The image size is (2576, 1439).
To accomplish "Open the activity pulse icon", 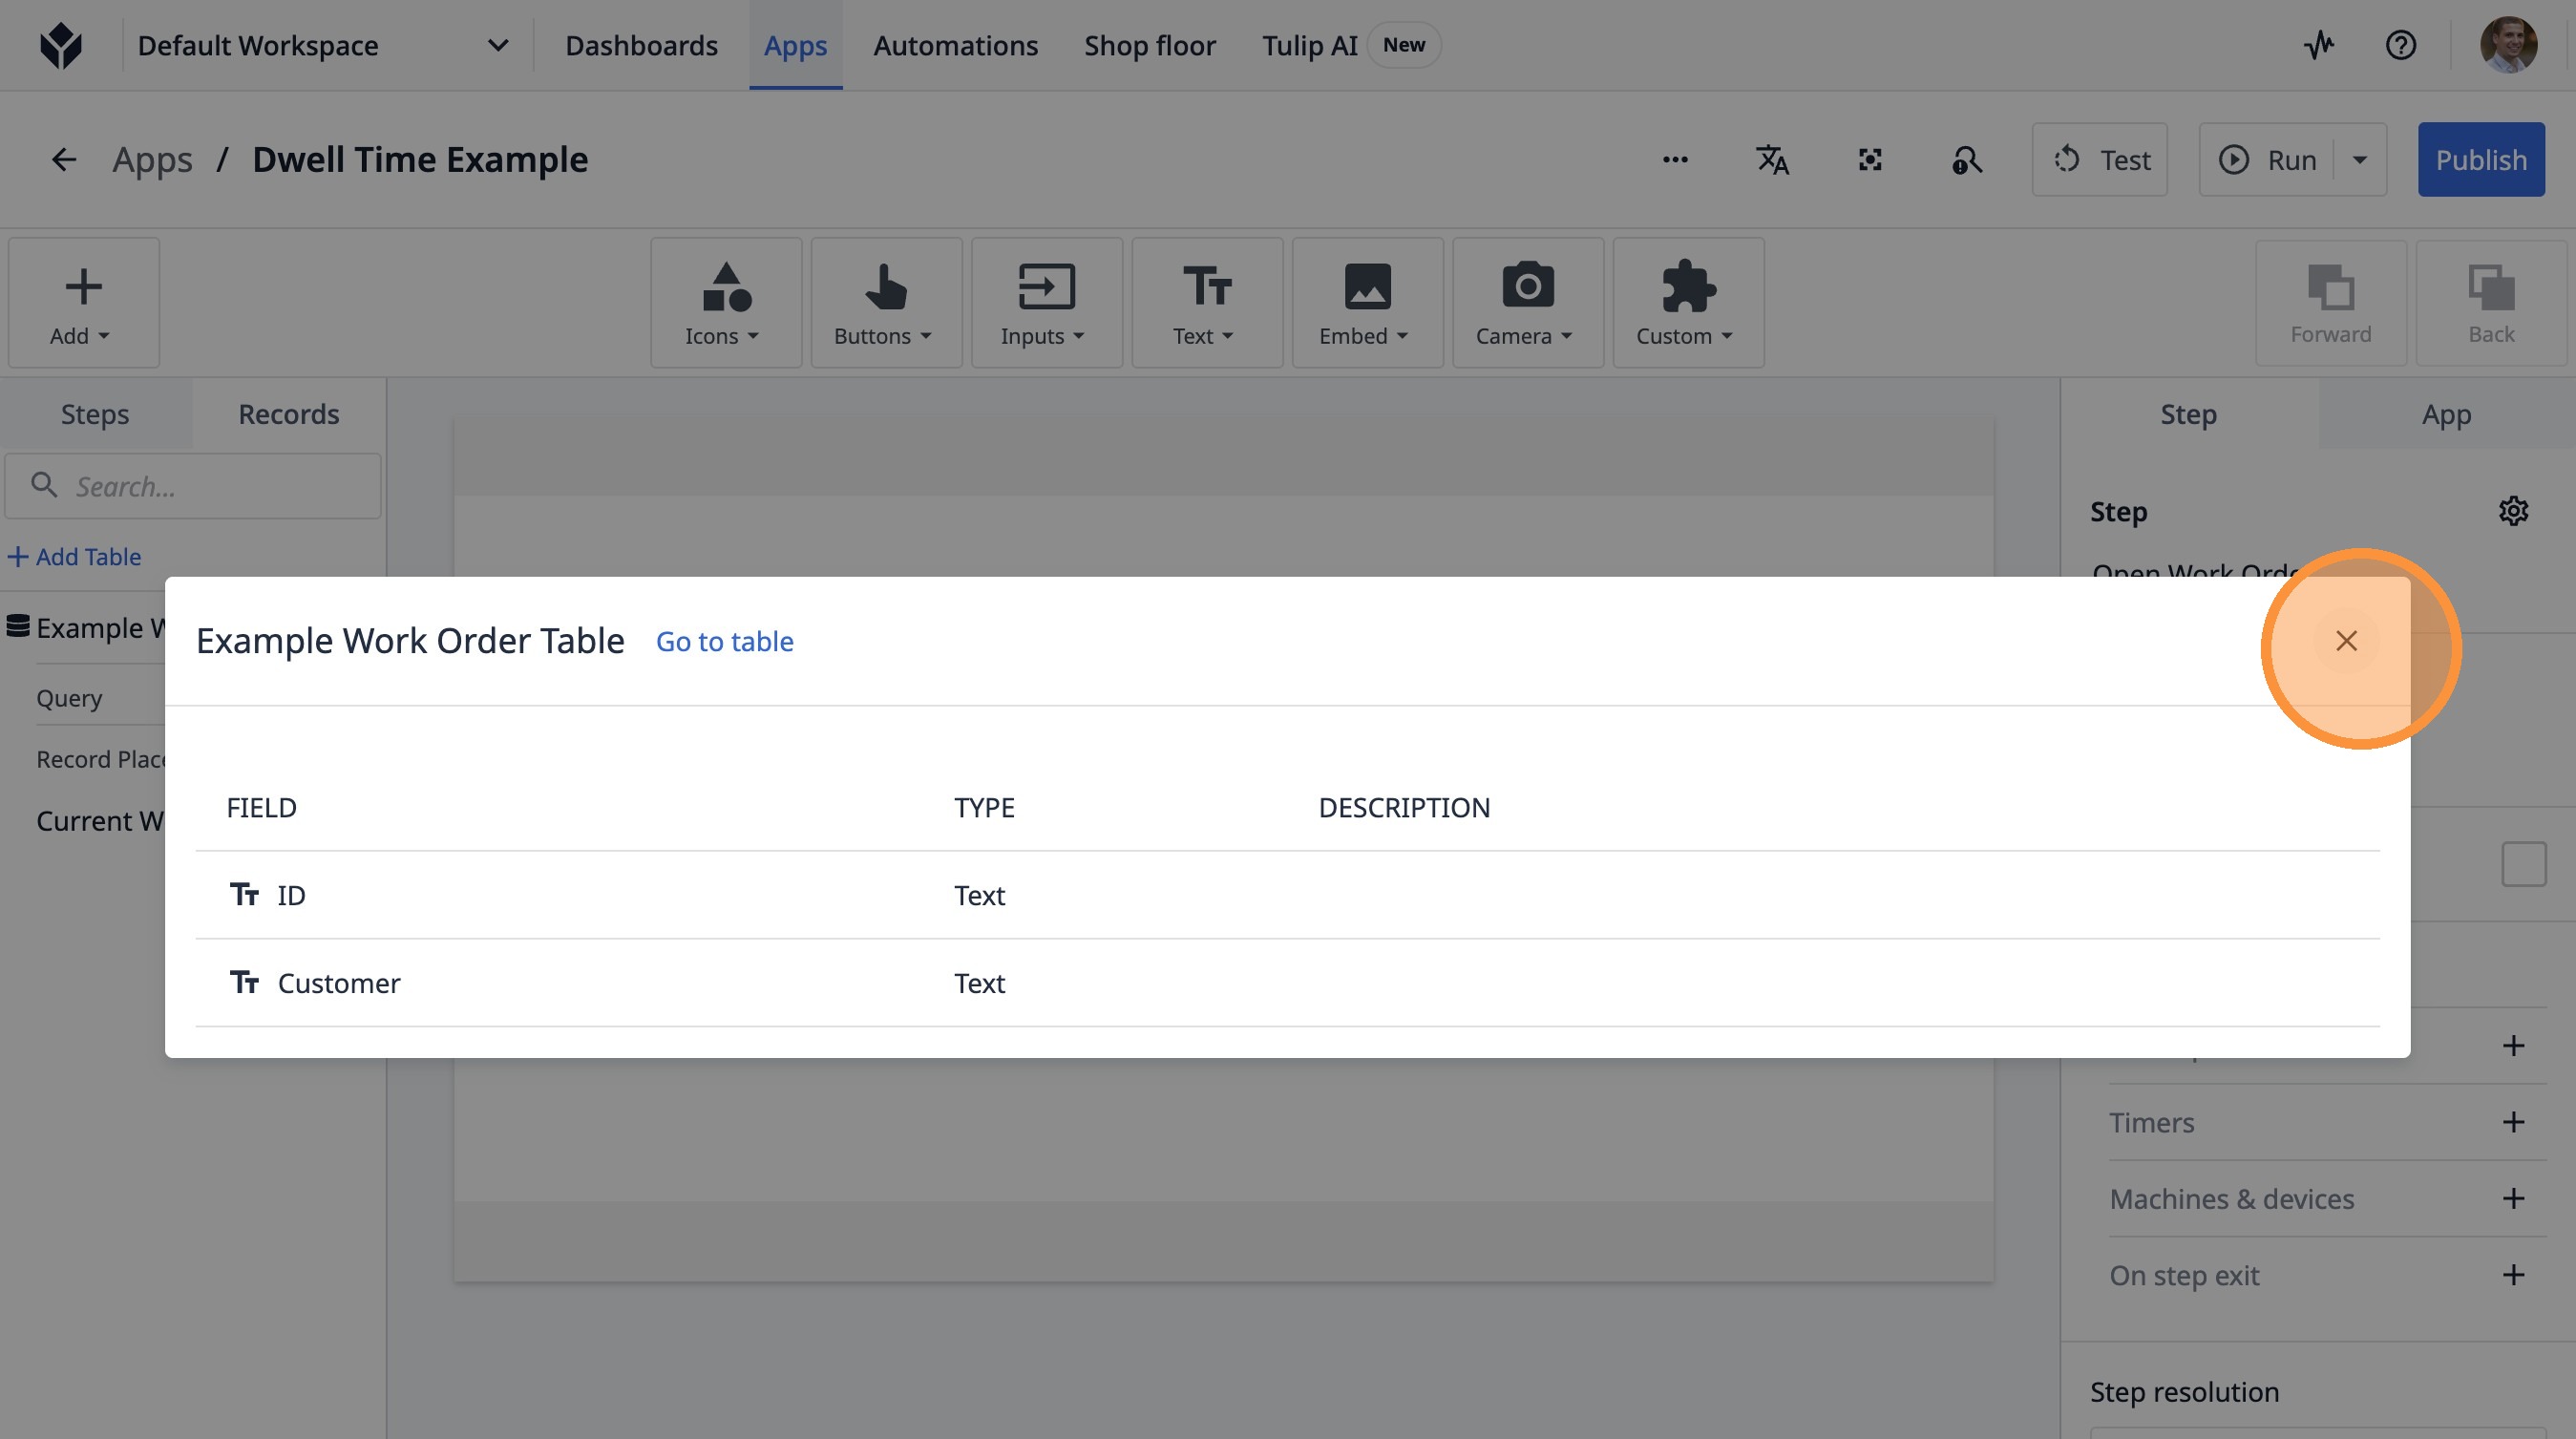I will (x=2319, y=45).
